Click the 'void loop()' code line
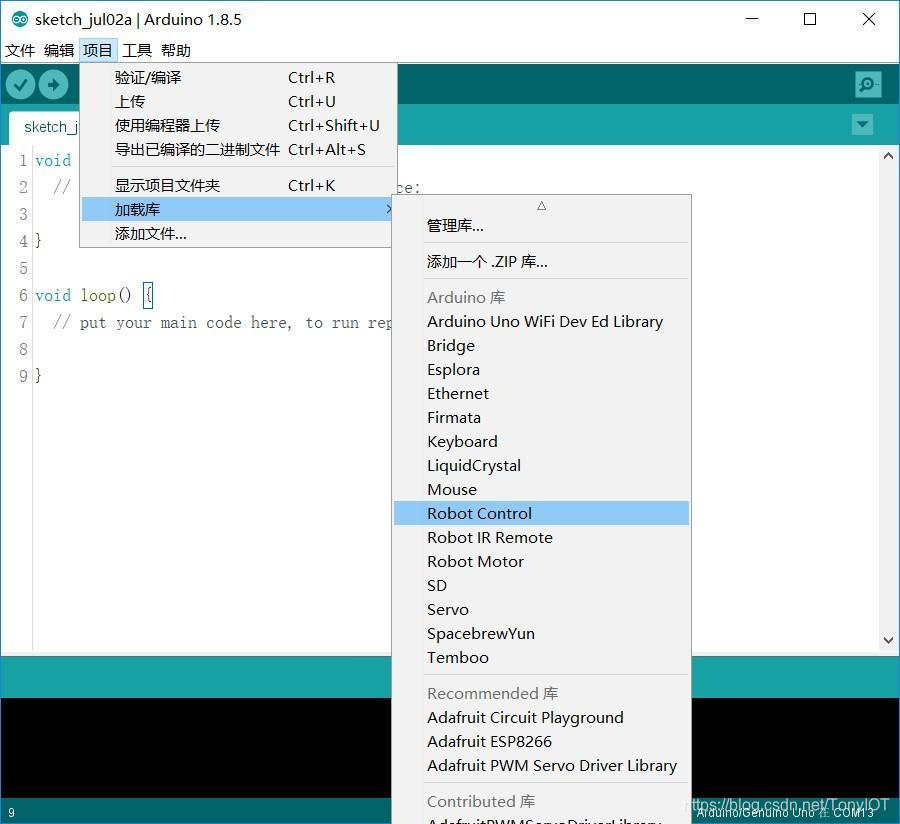Image resolution: width=900 pixels, height=824 pixels. [94, 296]
